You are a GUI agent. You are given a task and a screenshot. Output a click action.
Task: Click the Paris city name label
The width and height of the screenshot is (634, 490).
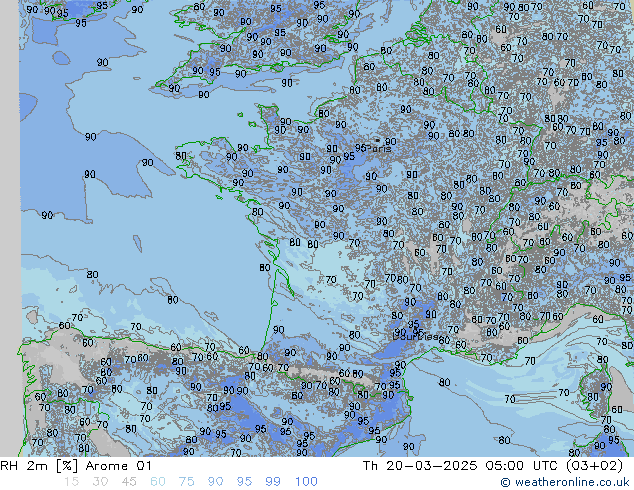pyautogui.click(x=380, y=148)
